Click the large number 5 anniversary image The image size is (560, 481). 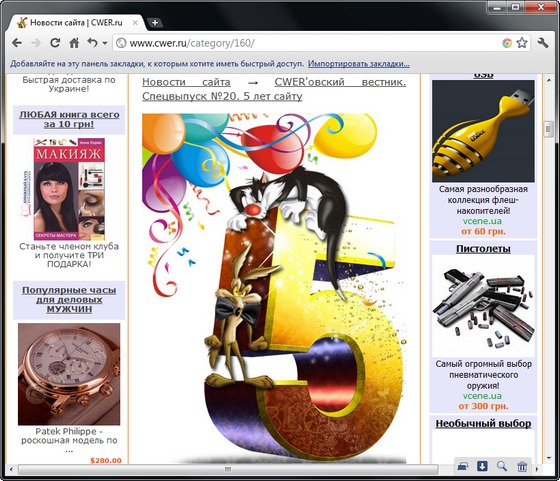click(274, 288)
